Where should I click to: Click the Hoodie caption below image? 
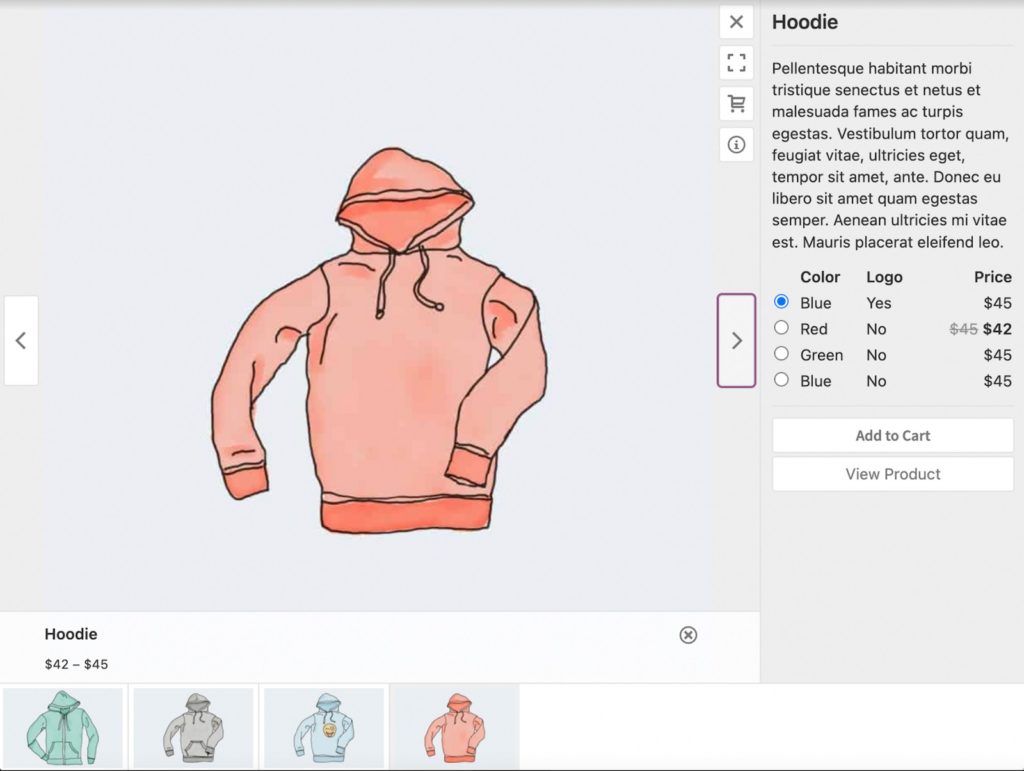(71, 634)
